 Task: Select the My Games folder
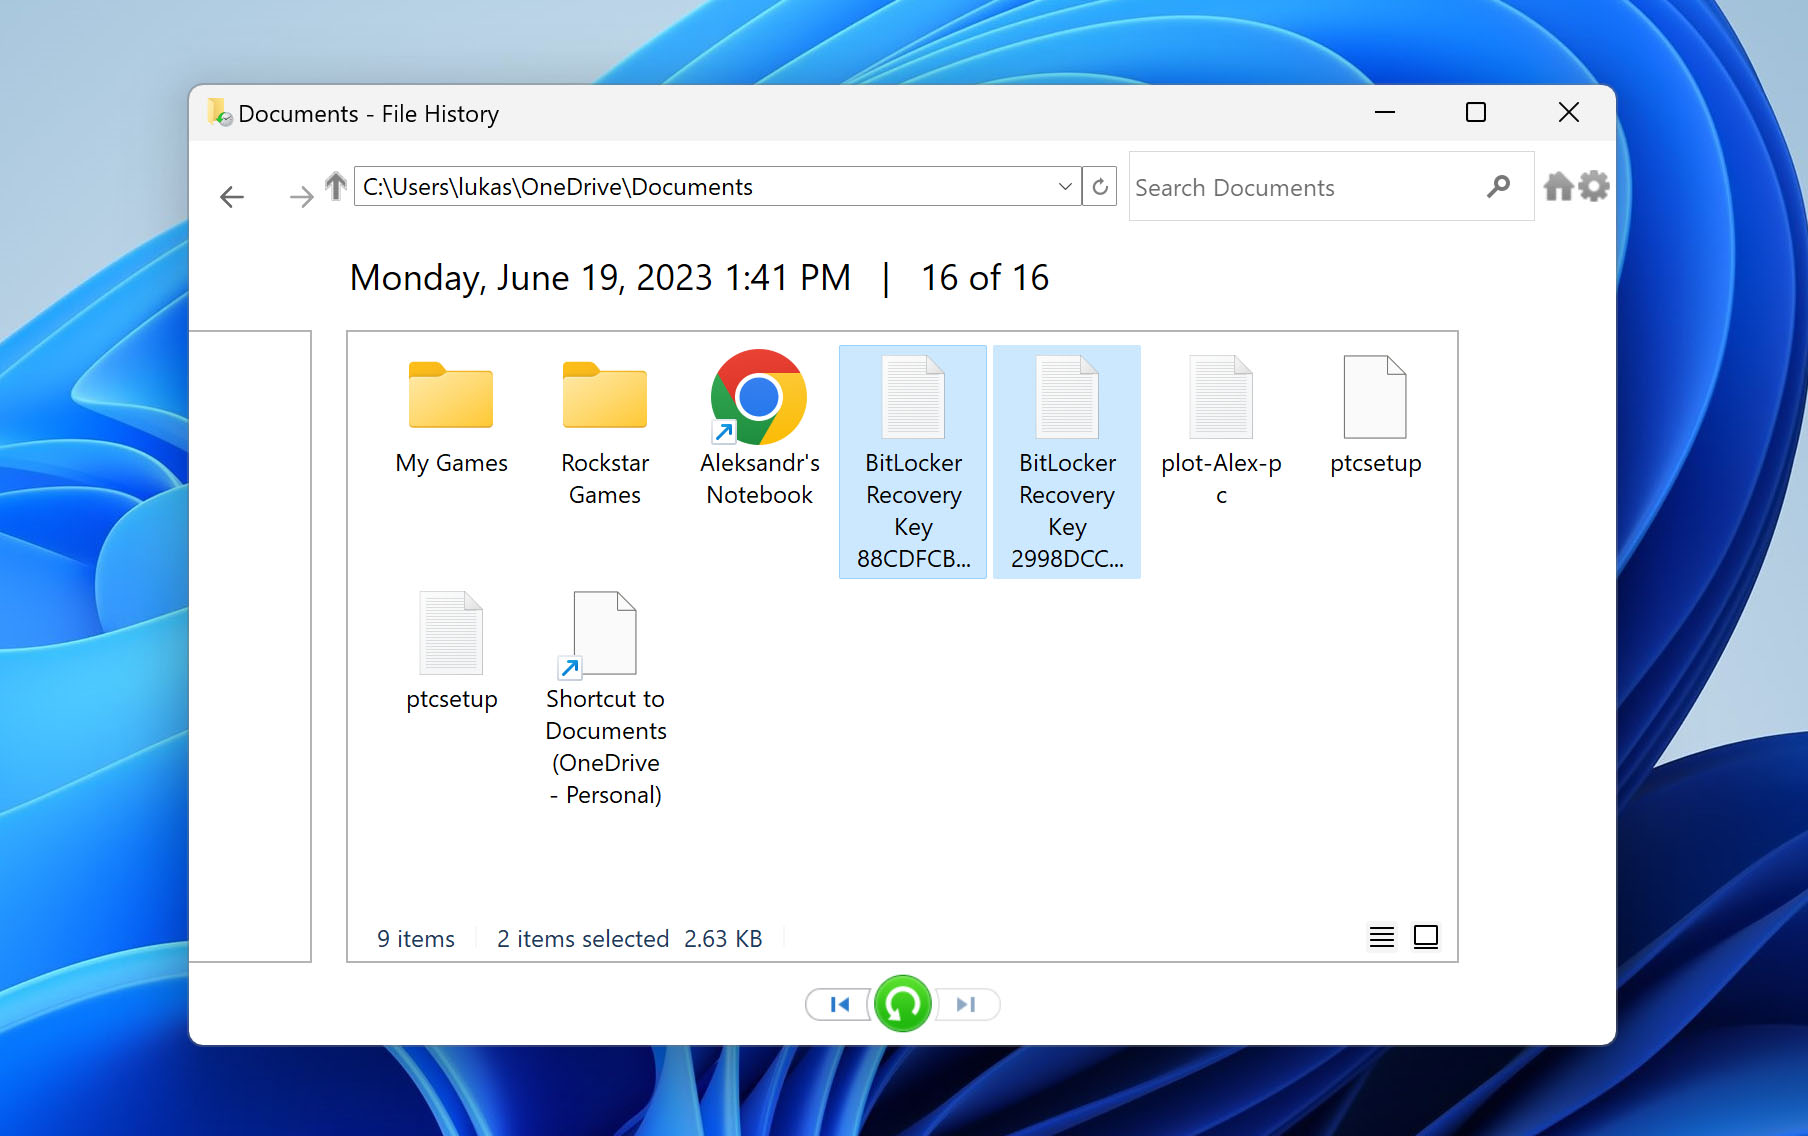[451, 420]
